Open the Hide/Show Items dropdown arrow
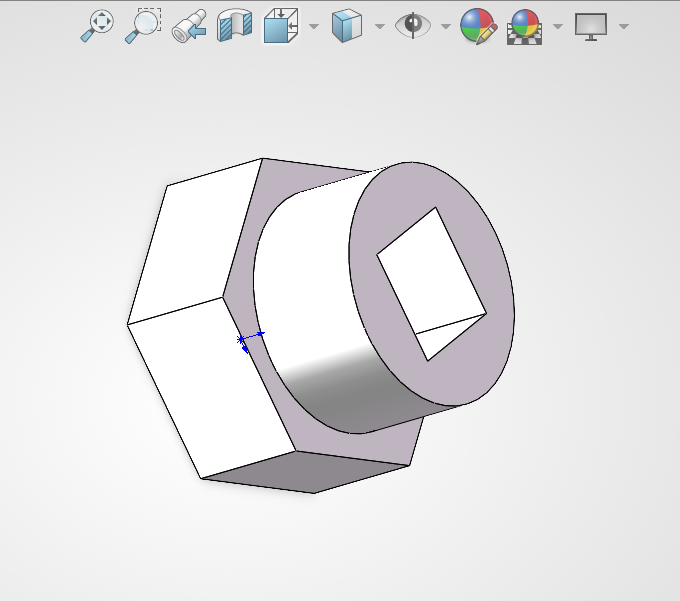The image size is (680, 601). (x=446, y=26)
